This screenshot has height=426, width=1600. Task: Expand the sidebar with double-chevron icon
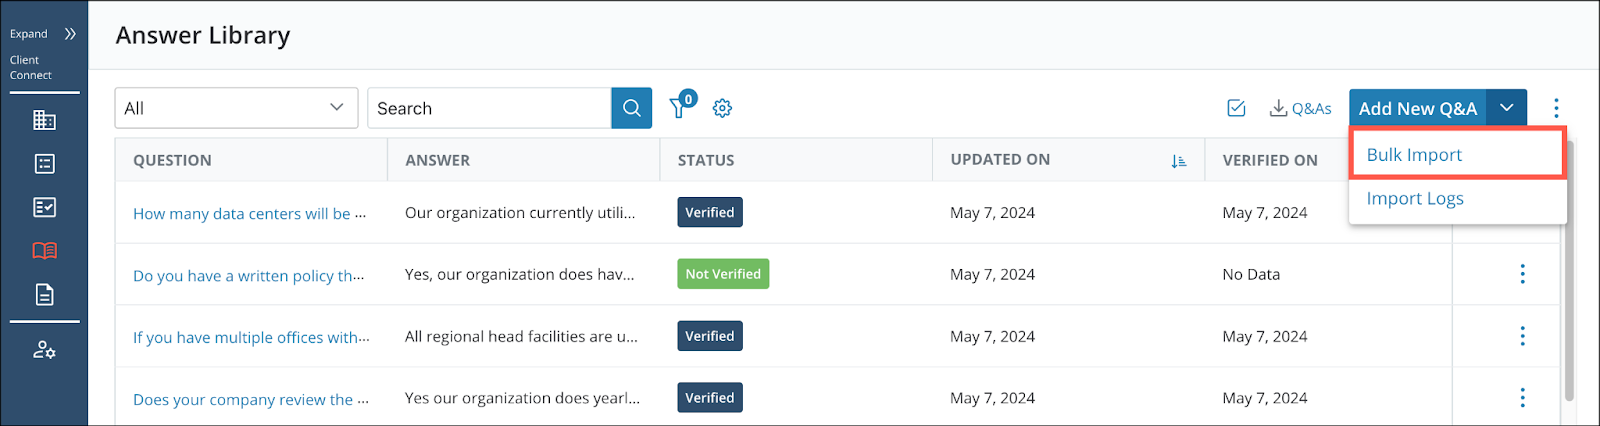tap(70, 34)
